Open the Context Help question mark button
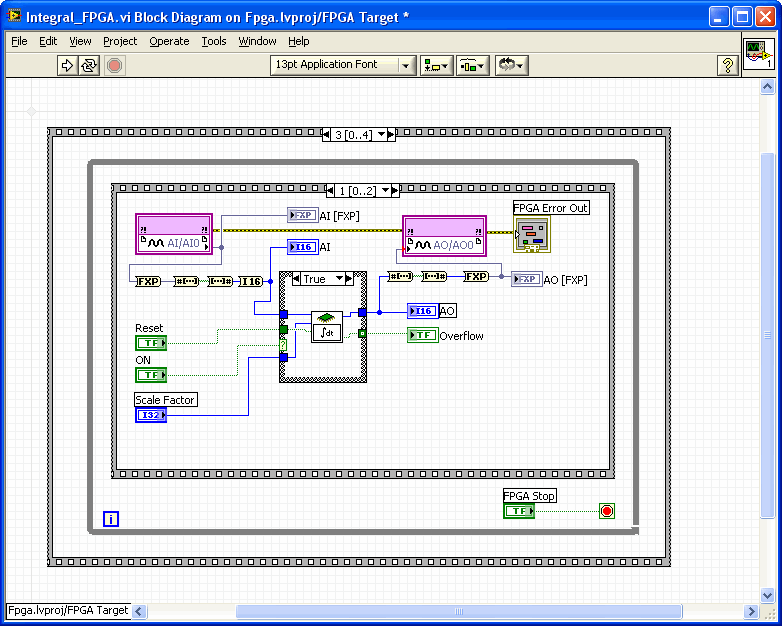782x626 pixels. pyautogui.click(x=728, y=65)
